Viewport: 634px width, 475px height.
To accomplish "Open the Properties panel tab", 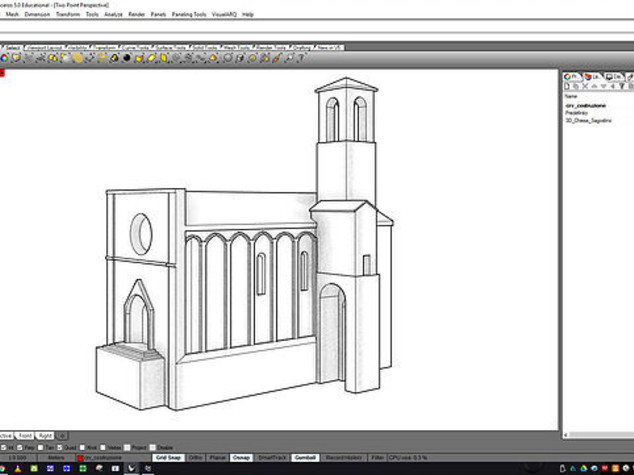I will tap(572, 76).
